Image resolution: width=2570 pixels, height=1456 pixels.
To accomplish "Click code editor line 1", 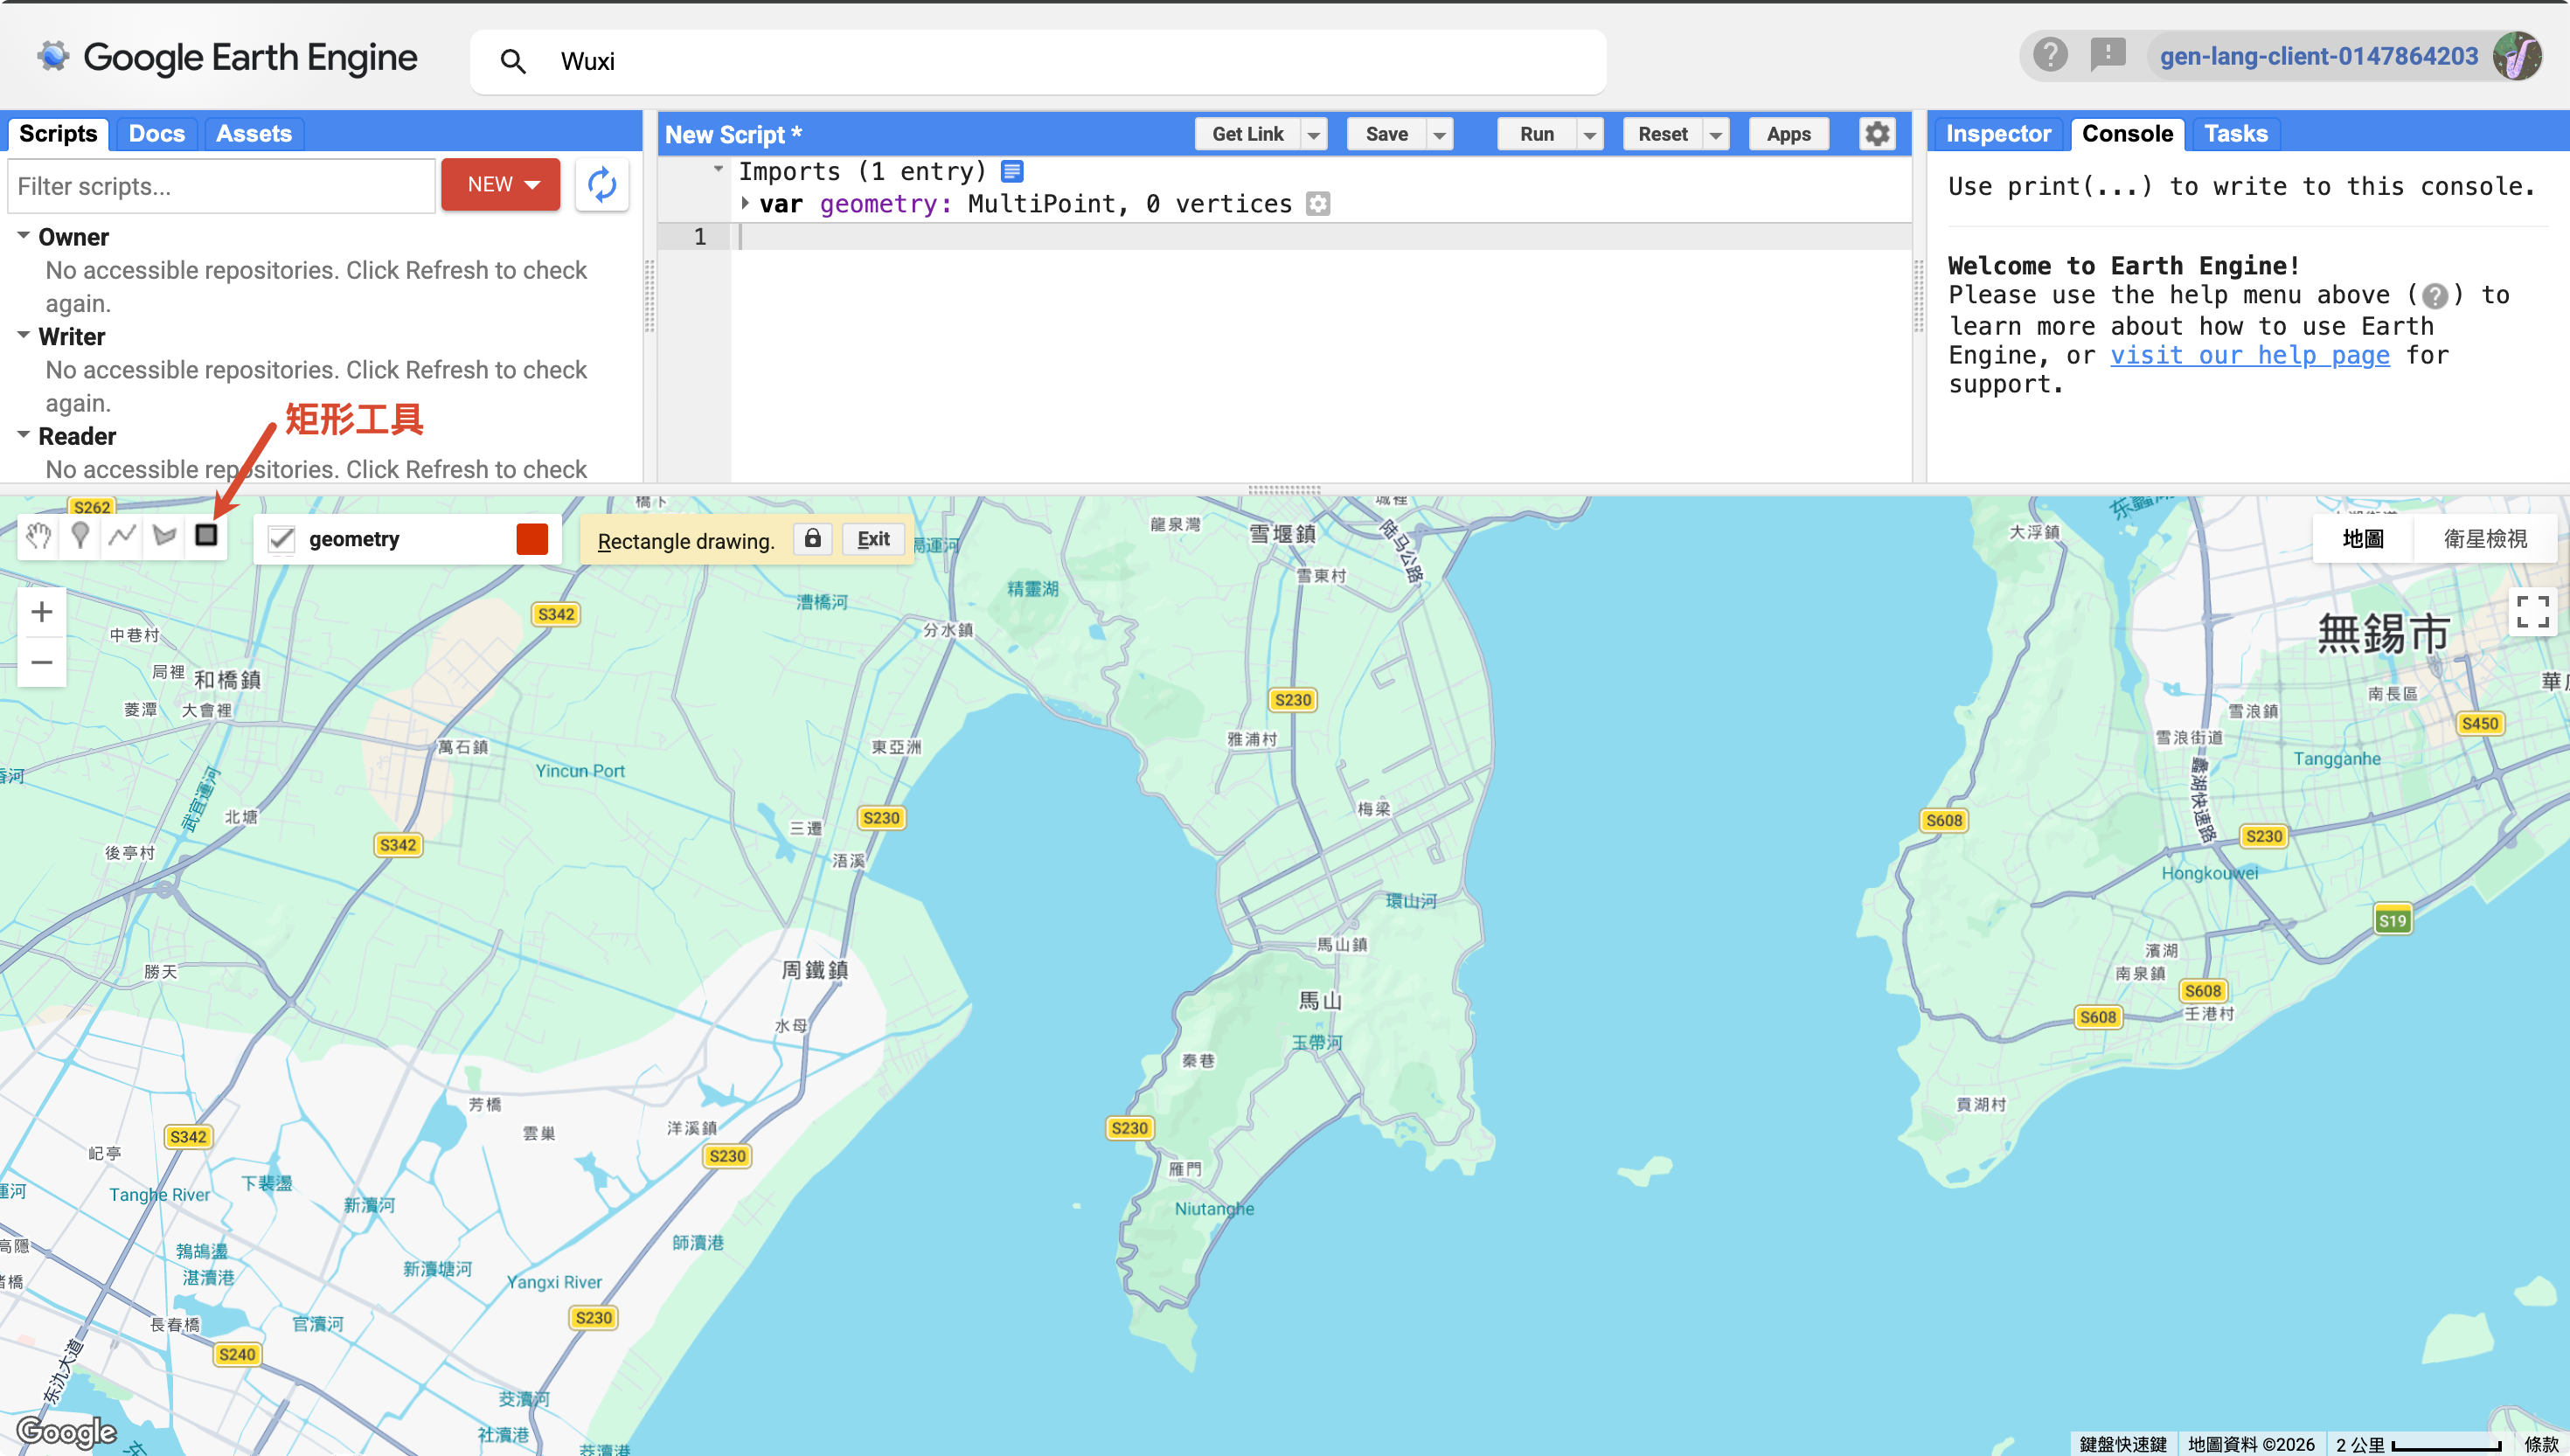I will point(1320,237).
